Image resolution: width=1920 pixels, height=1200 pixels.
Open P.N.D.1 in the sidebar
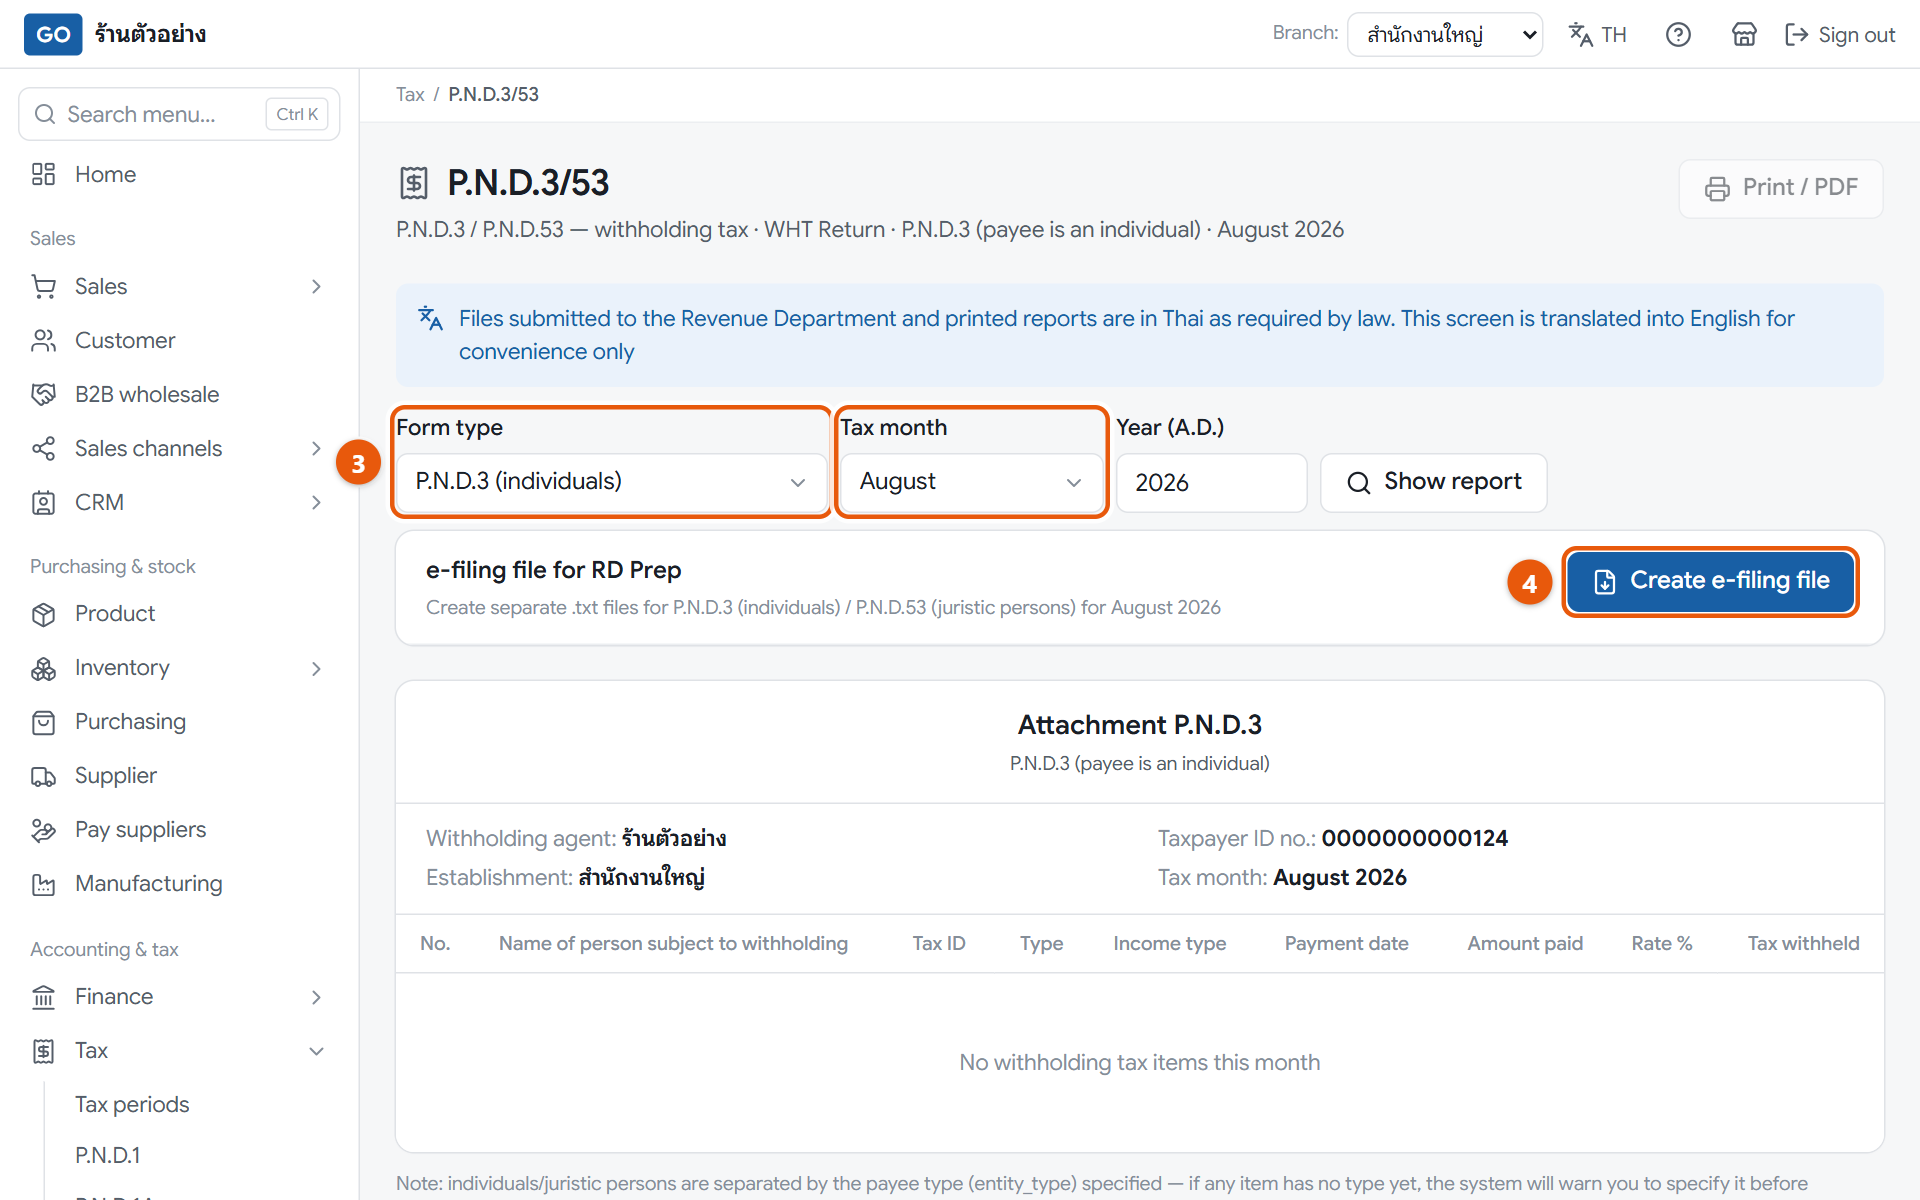click(x=108, y=1156)
